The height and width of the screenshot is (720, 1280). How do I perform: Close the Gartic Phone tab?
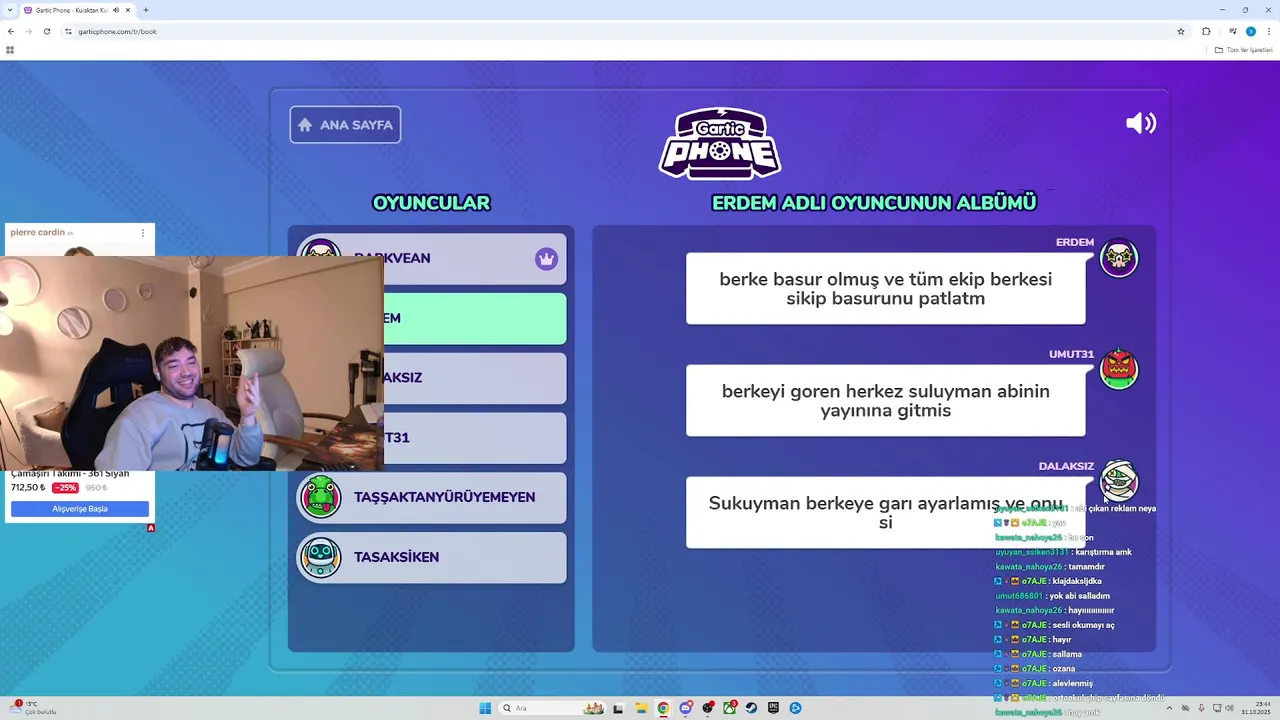pos(128,10)
